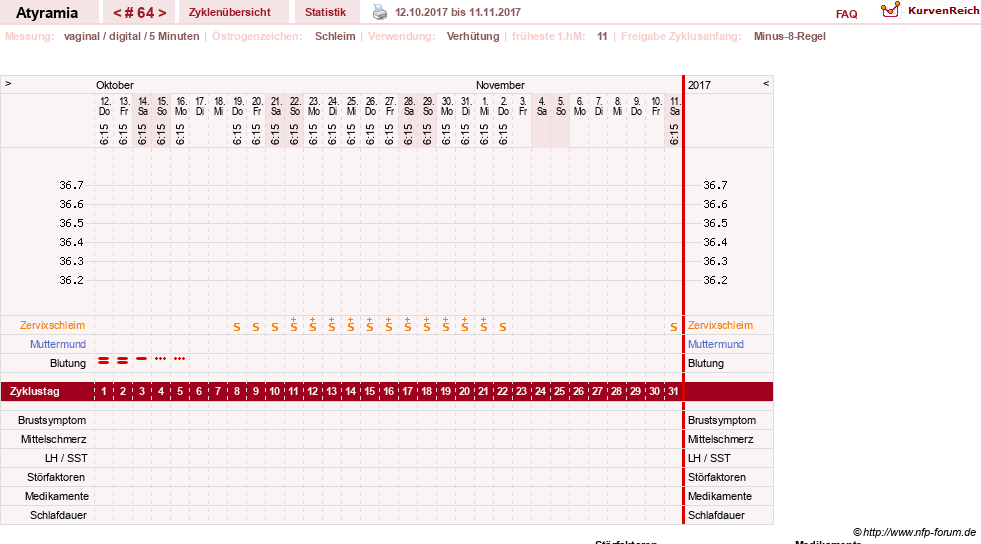Click the left LH / SST row label

click(x=66, y=458)
